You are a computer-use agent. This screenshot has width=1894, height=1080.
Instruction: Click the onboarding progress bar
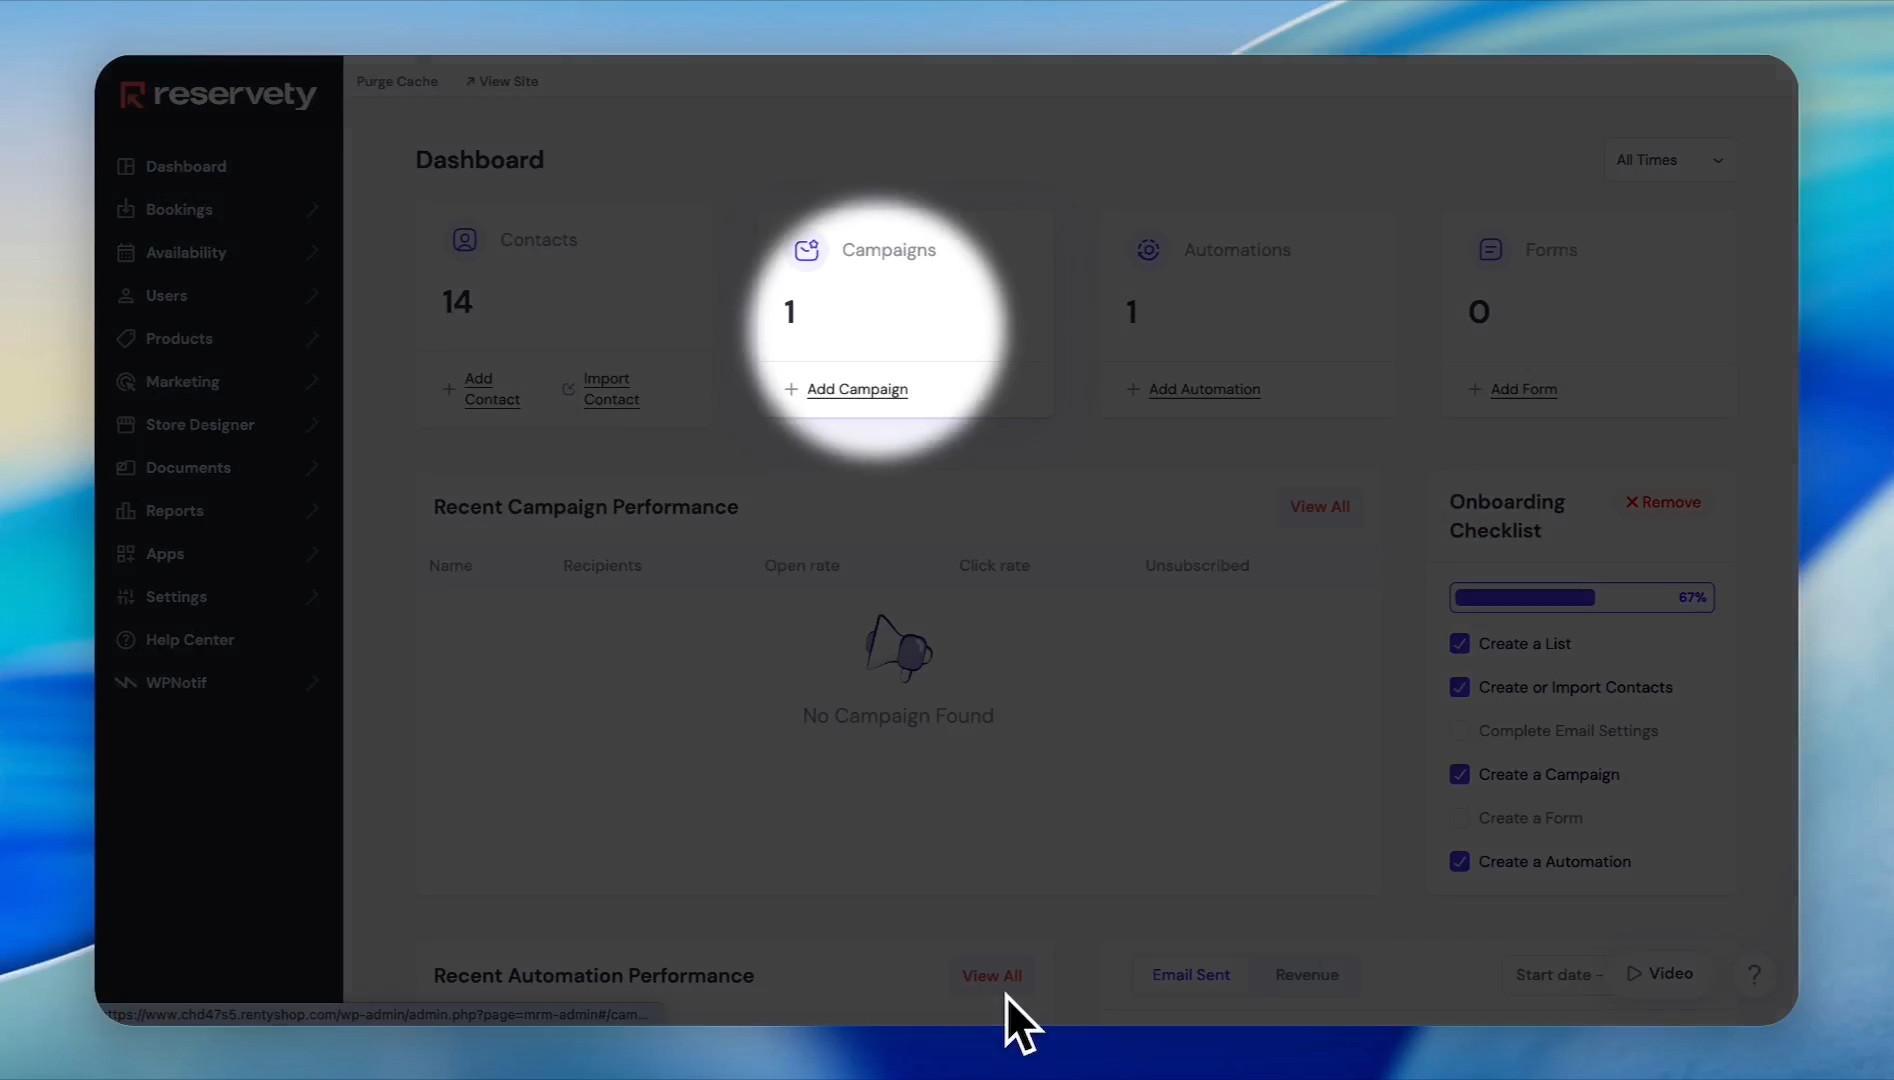pyautogui.click(x=1582, y=598)
